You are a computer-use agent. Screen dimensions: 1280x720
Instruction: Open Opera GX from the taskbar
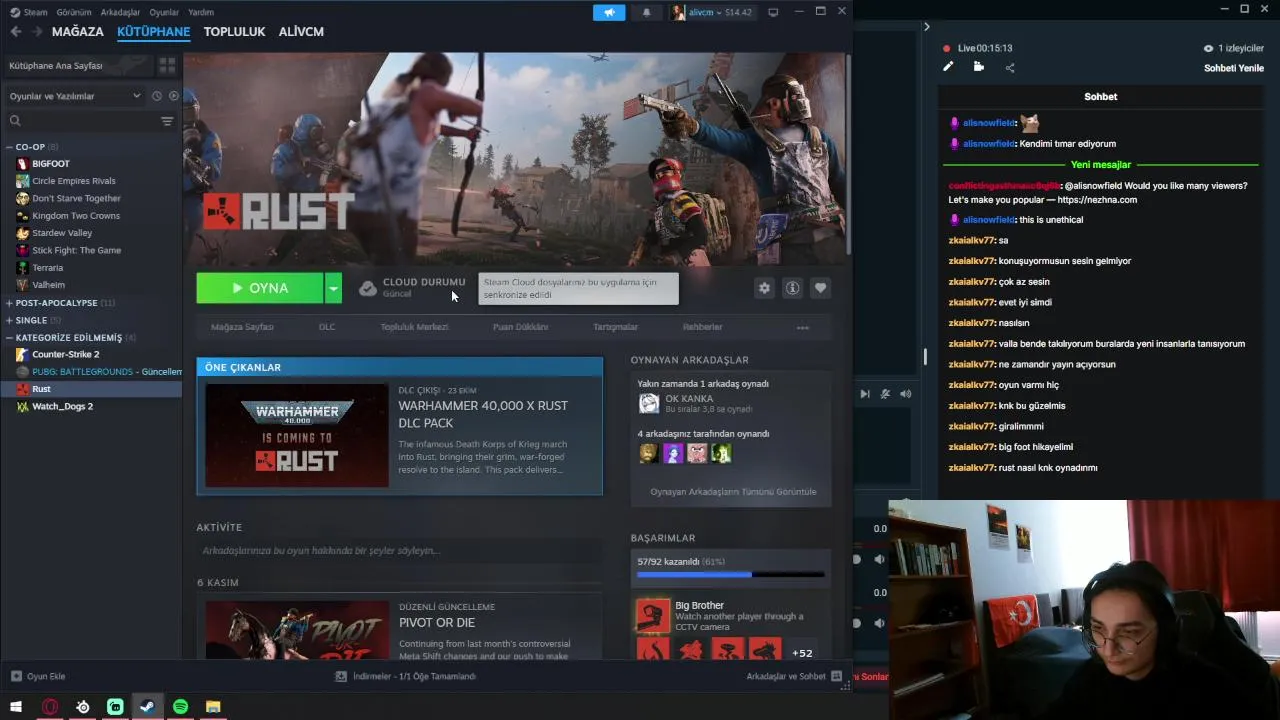coord(50,707)
